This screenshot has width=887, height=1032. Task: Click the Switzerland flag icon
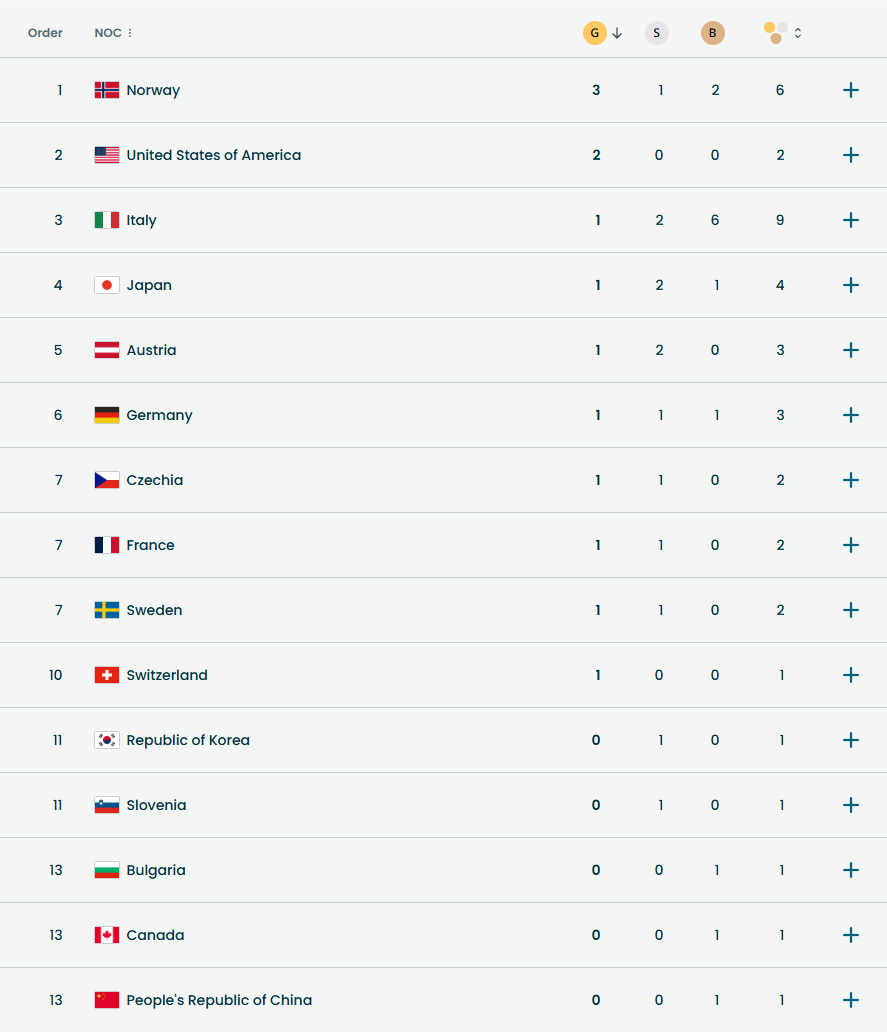click(107, 675)
